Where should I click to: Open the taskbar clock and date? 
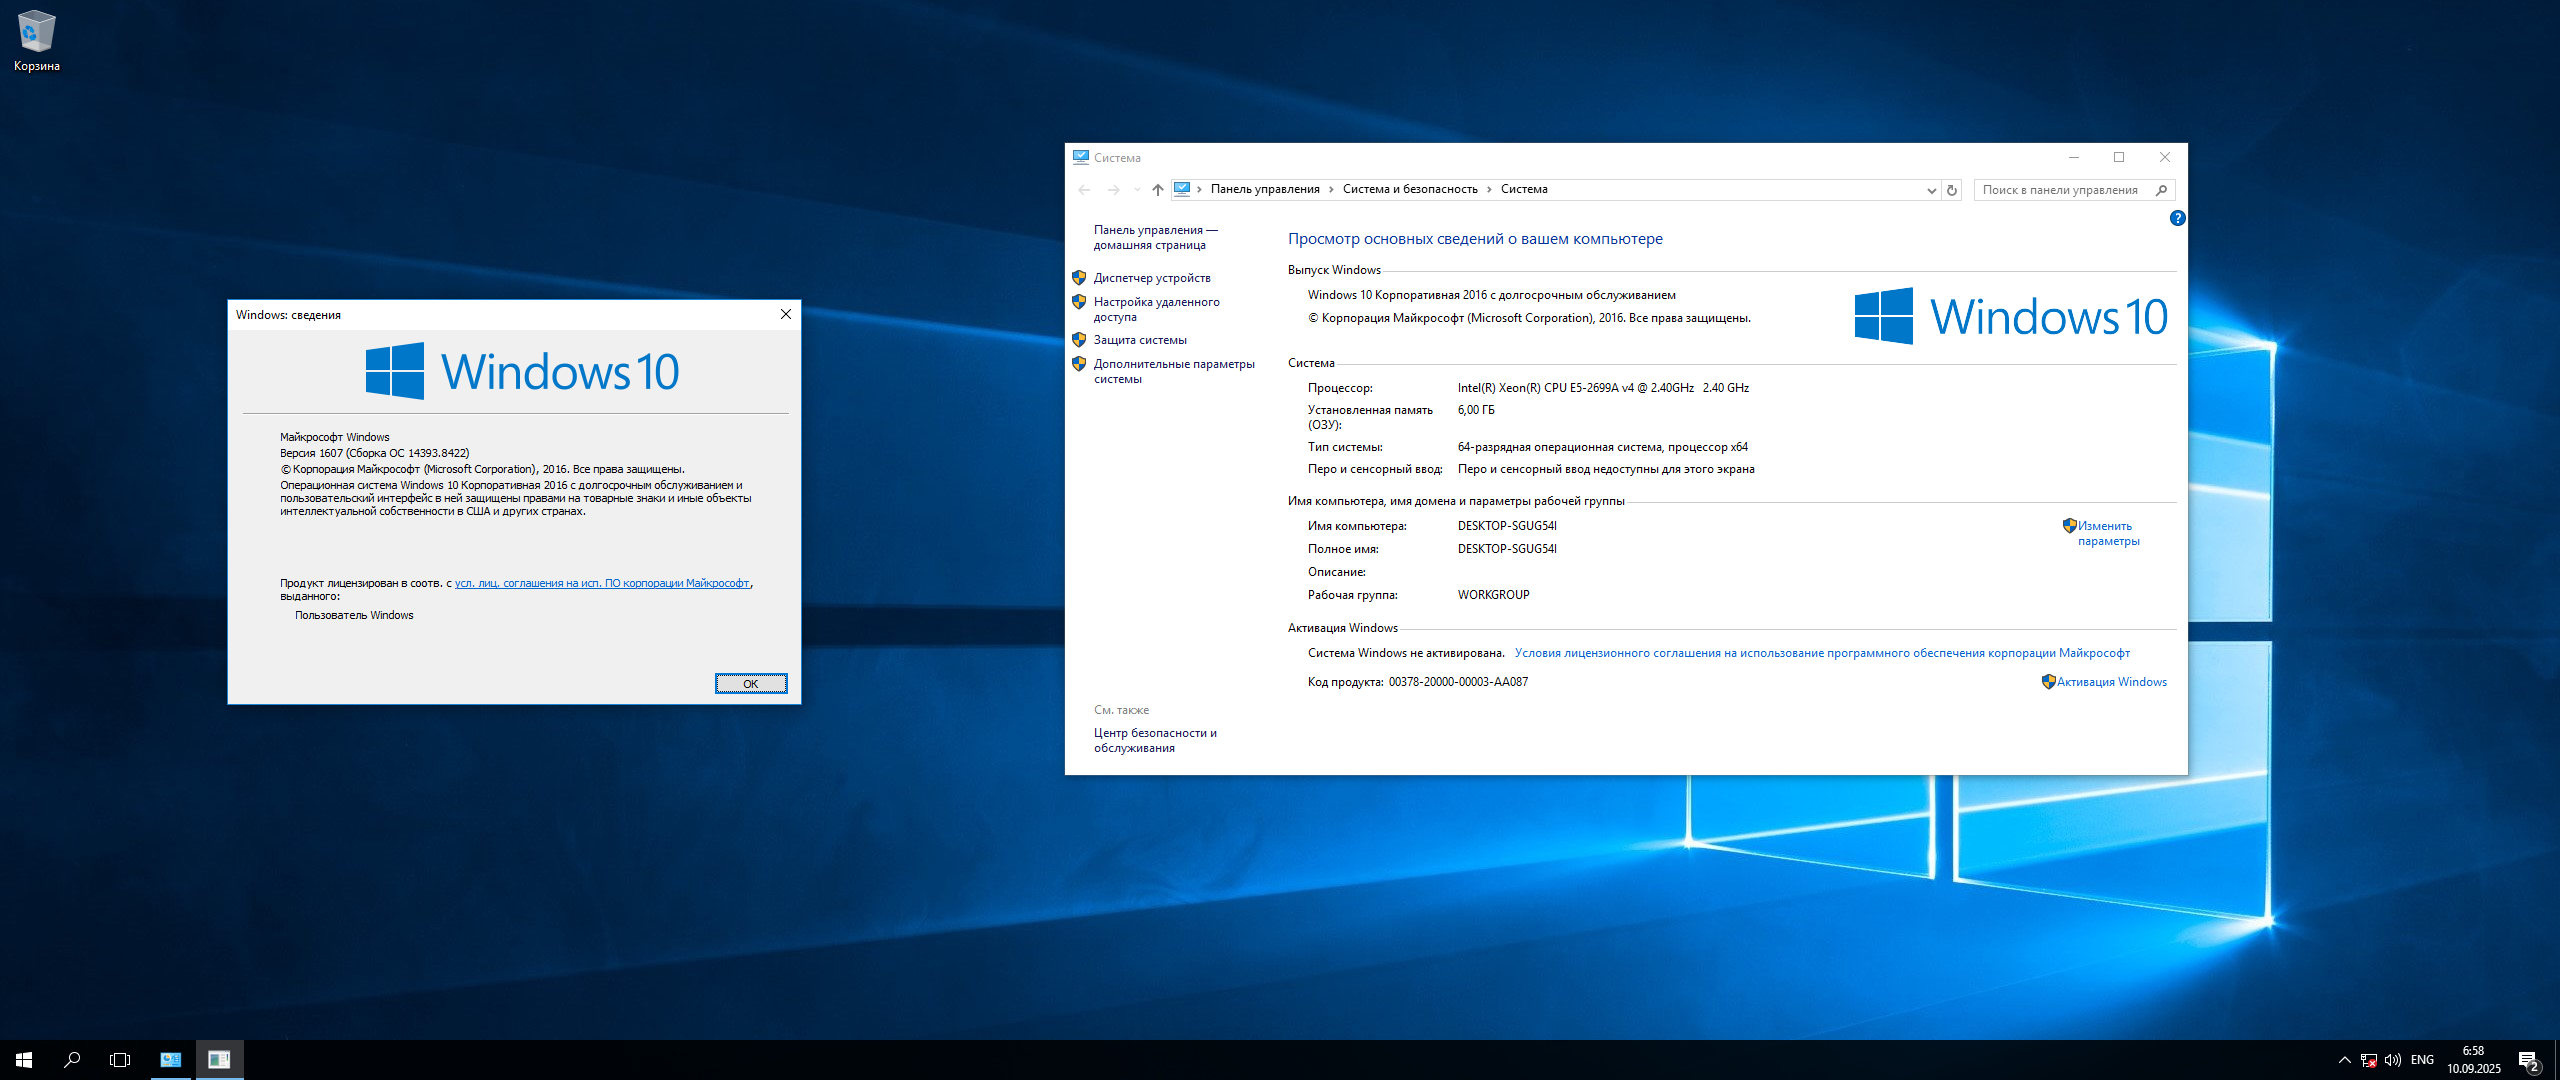2474,1060
